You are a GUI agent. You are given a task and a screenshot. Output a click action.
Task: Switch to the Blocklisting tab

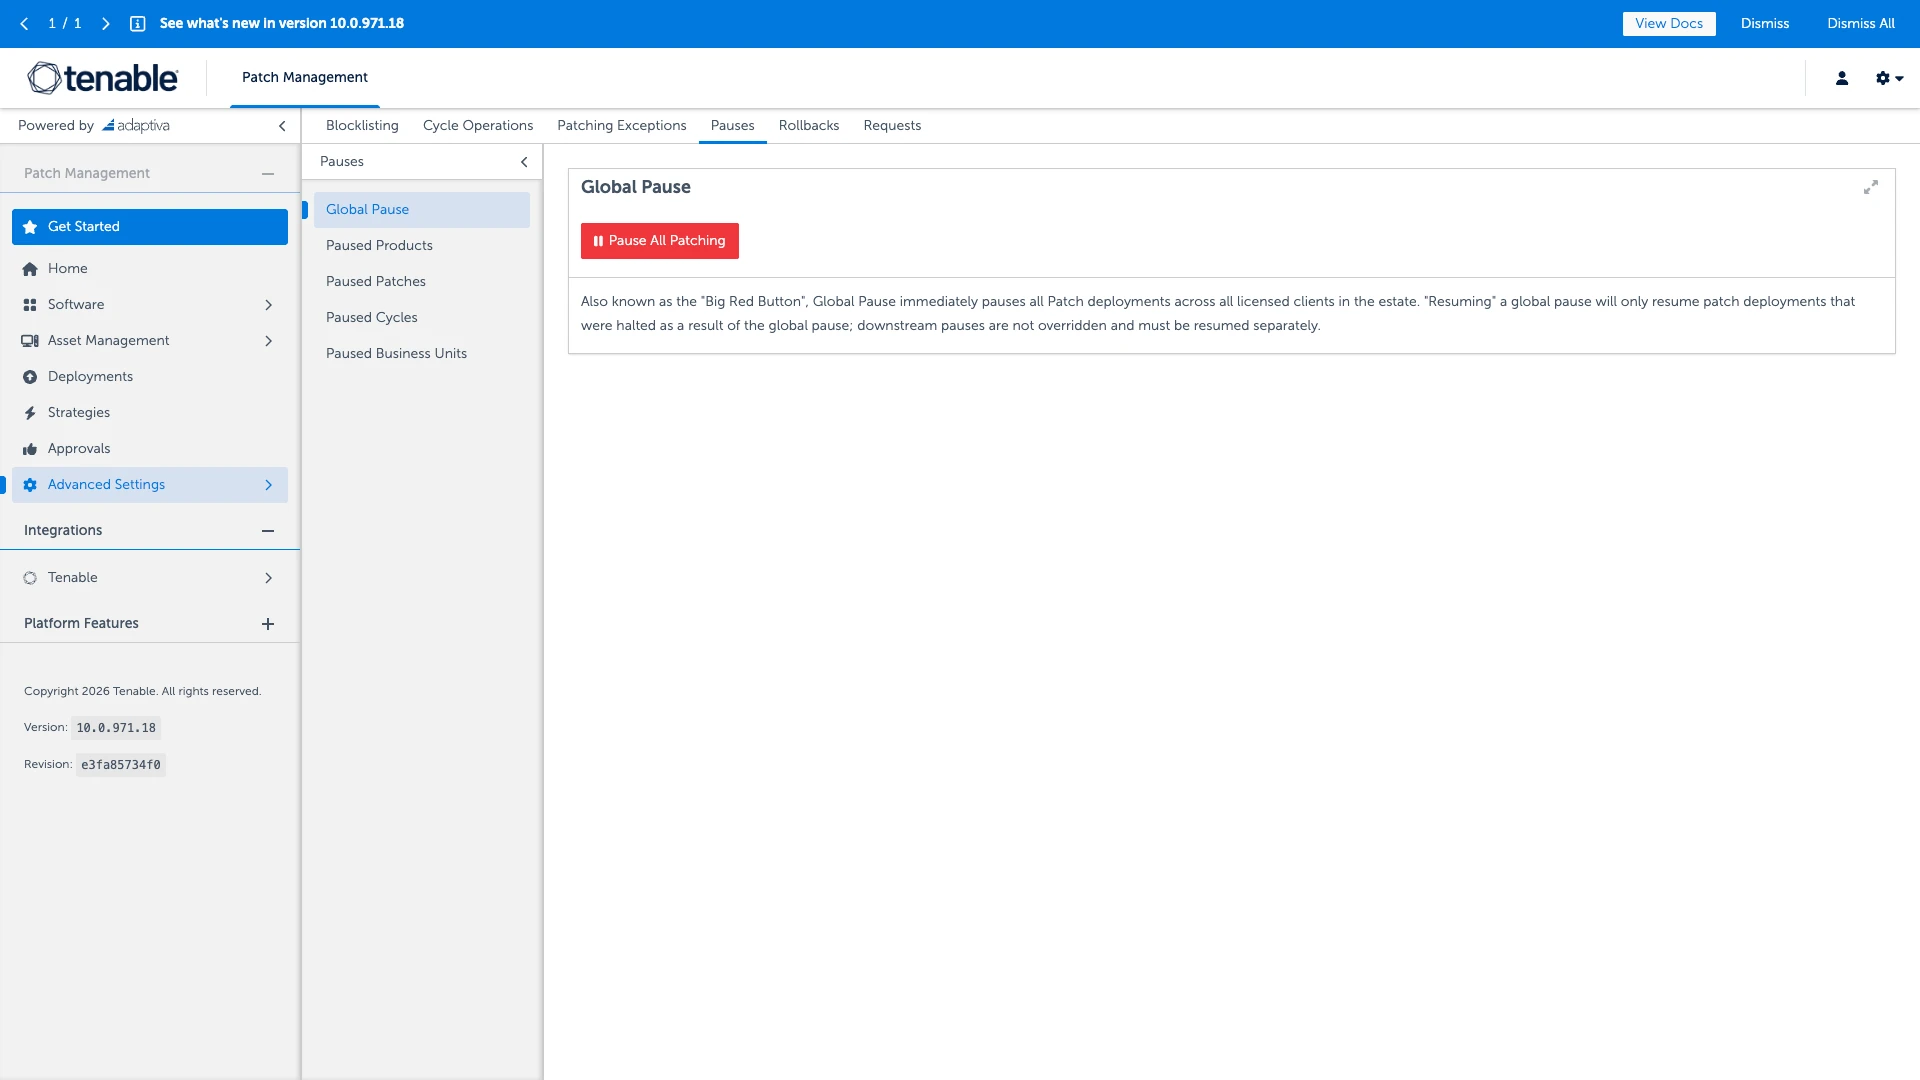click(362, 126)
